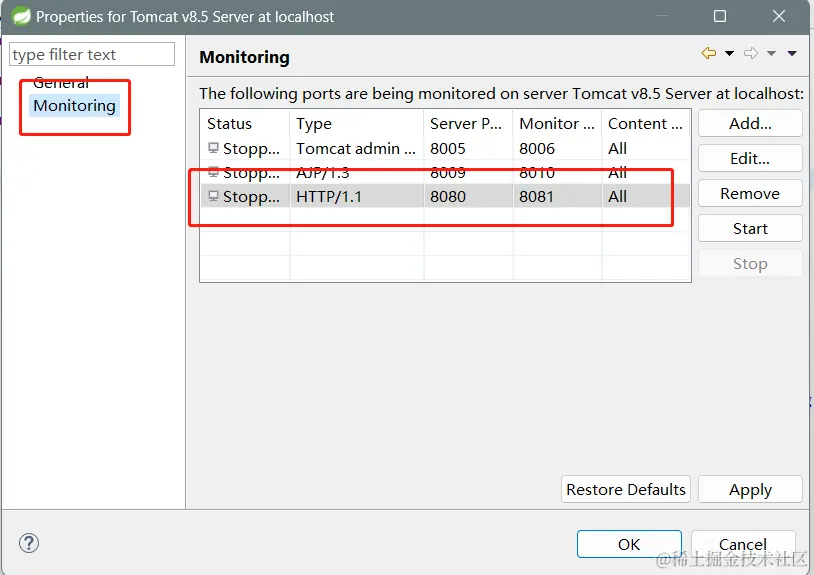Screen dimensions: 814x575
Task: Click the Cancel button
Action: tap(743, 544)
